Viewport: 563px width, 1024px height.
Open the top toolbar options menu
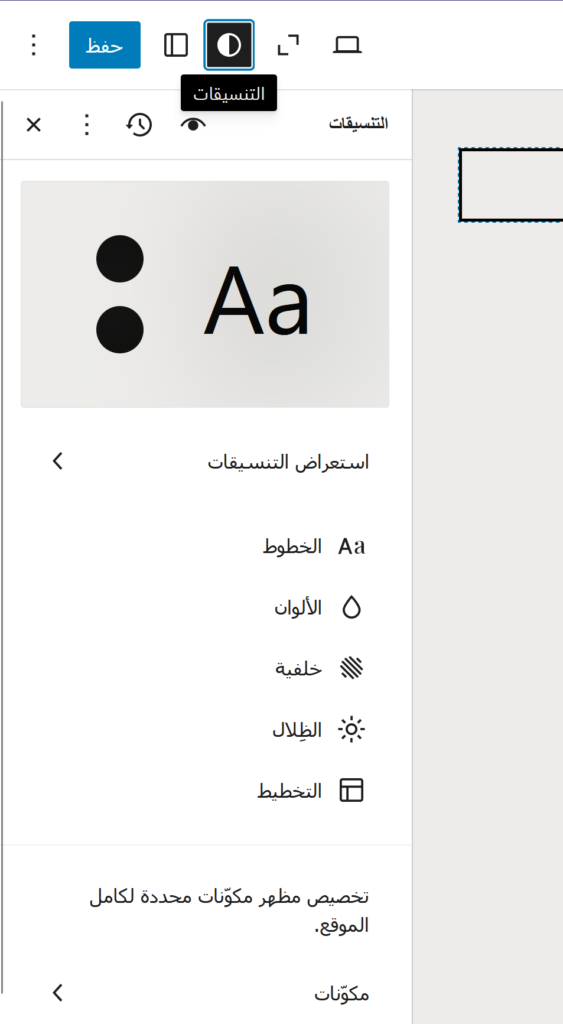(x=34, y=45)
